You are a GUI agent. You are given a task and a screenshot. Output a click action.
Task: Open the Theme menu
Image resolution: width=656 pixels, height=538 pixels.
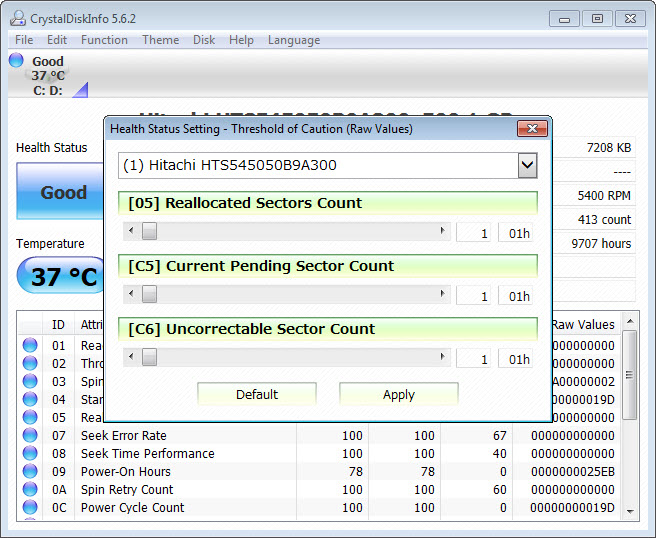160,40
